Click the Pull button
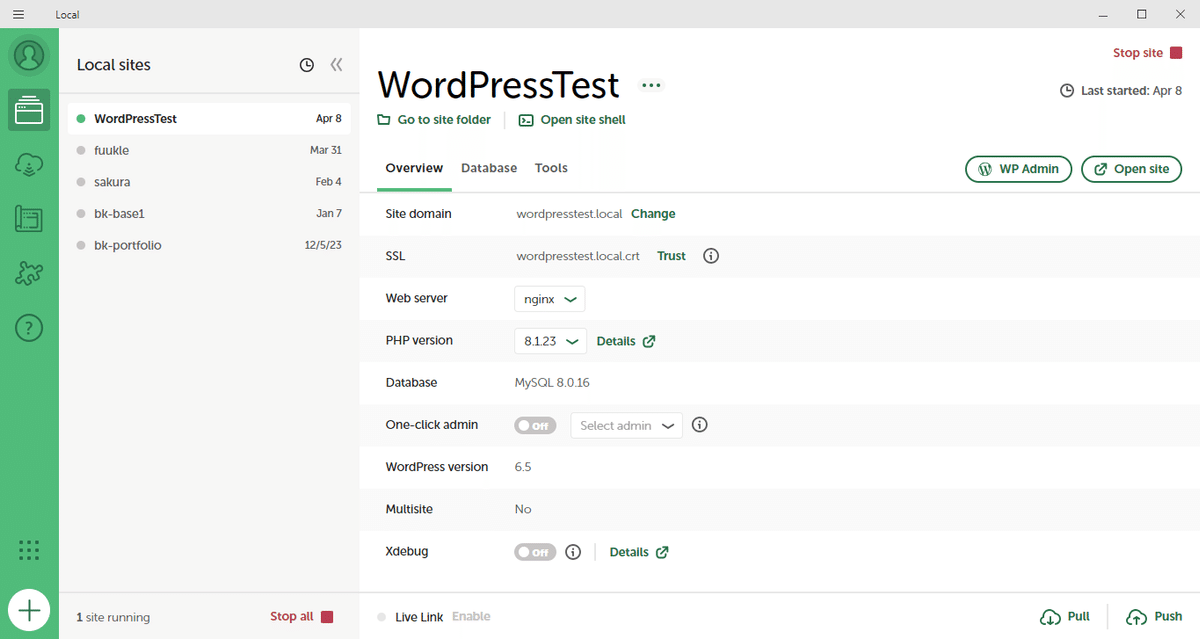 1065,617
